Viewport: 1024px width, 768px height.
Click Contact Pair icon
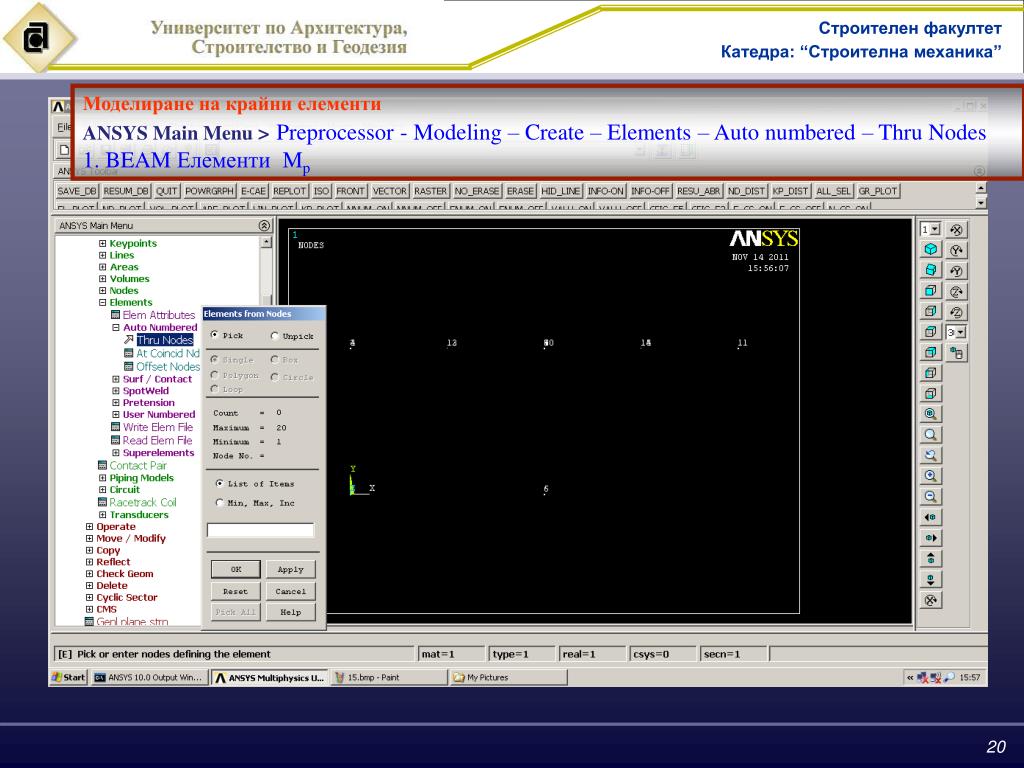(102, 466)
